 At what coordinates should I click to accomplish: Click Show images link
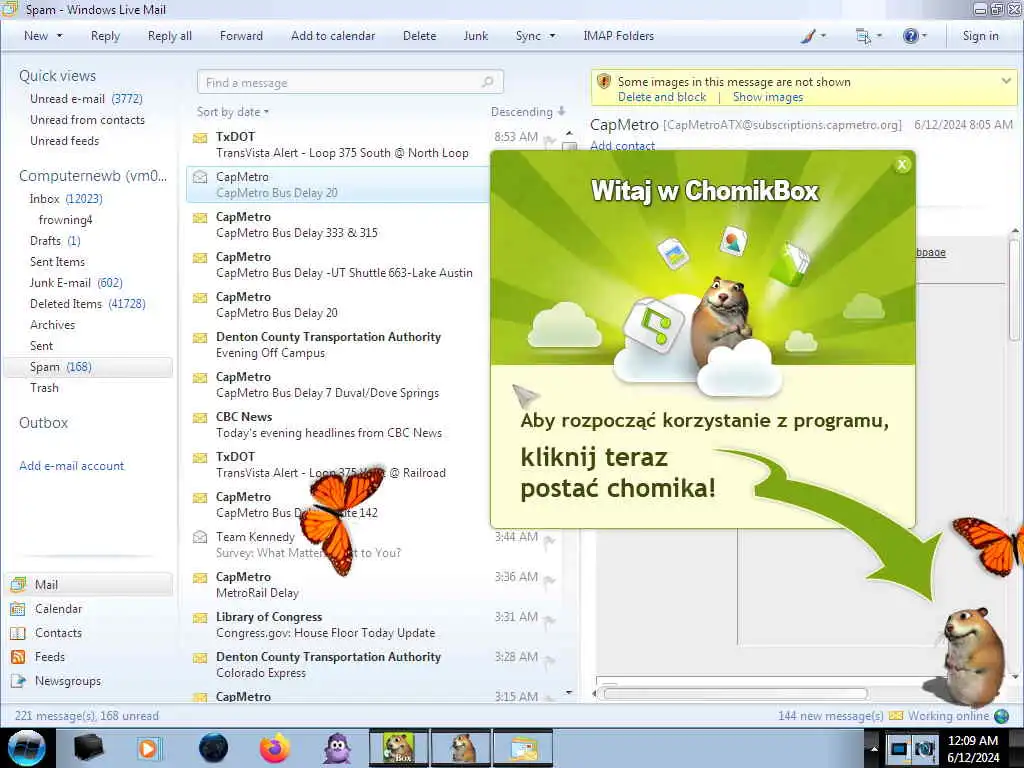pos(768,97)
